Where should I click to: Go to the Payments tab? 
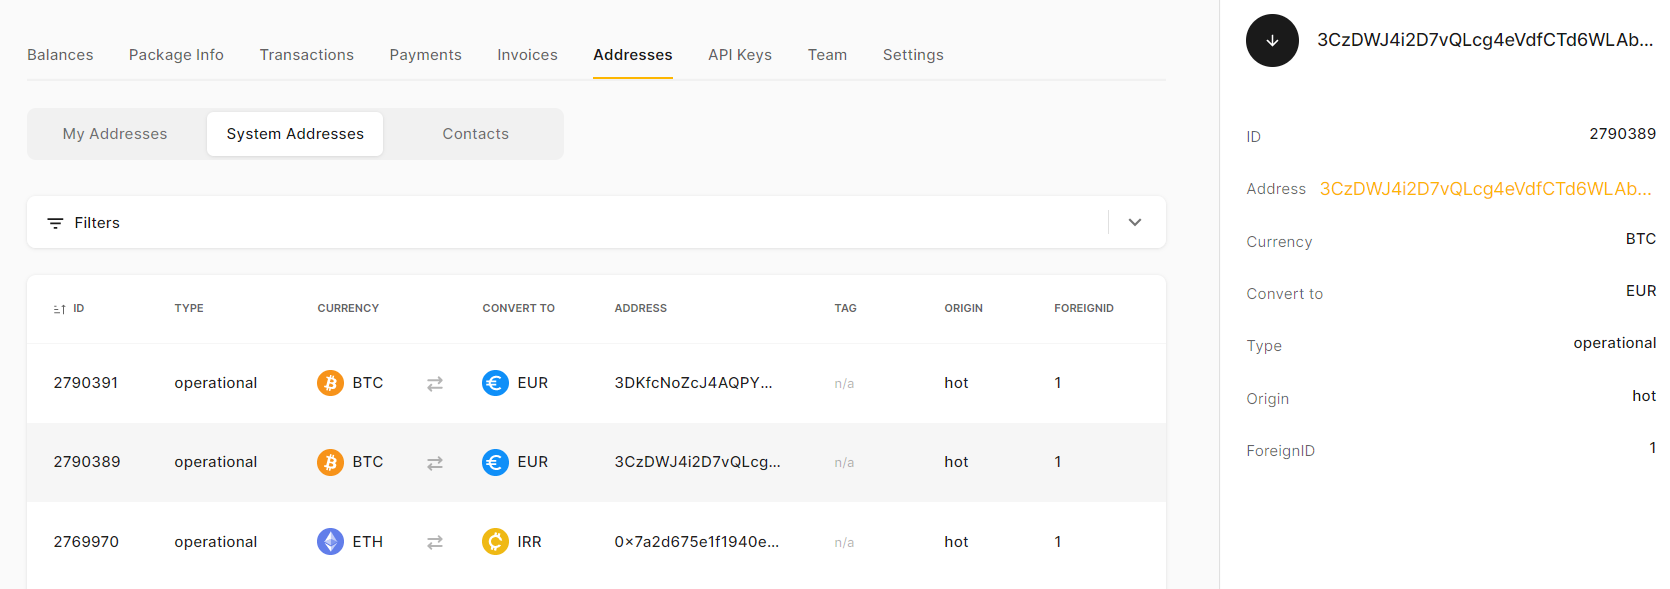[426, 55]
